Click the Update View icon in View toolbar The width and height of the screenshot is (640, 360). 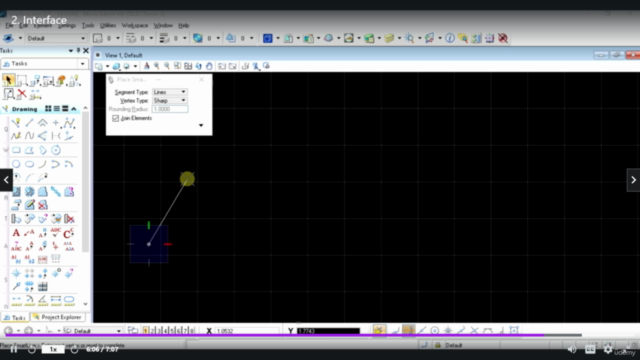[147, 66]
